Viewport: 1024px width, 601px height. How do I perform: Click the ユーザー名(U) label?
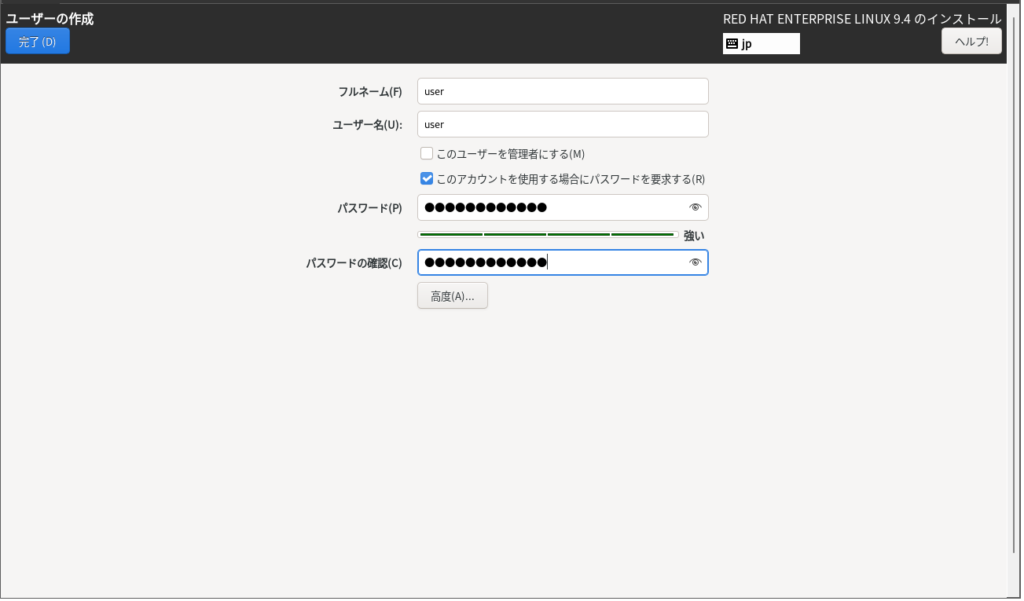366,125
